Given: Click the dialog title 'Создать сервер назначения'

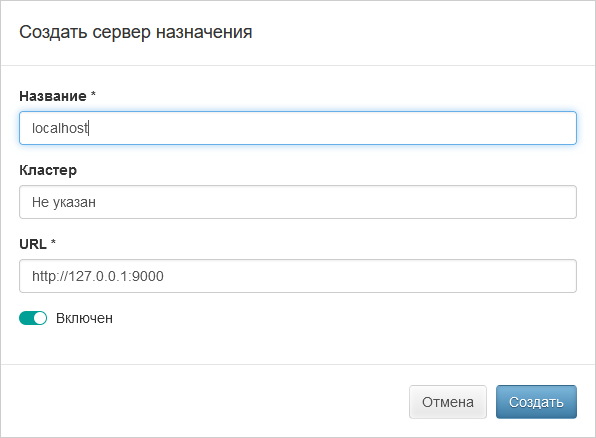Looking at the screenshot, I should [136, 32].
